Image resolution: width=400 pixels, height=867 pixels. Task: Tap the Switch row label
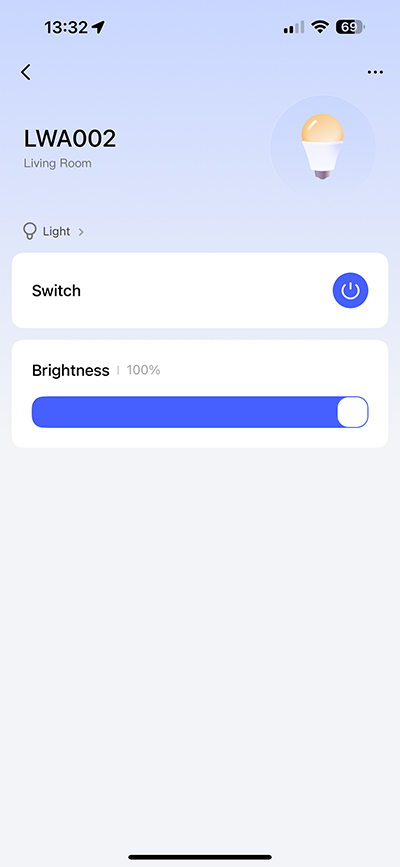click(x=56, y=291)
